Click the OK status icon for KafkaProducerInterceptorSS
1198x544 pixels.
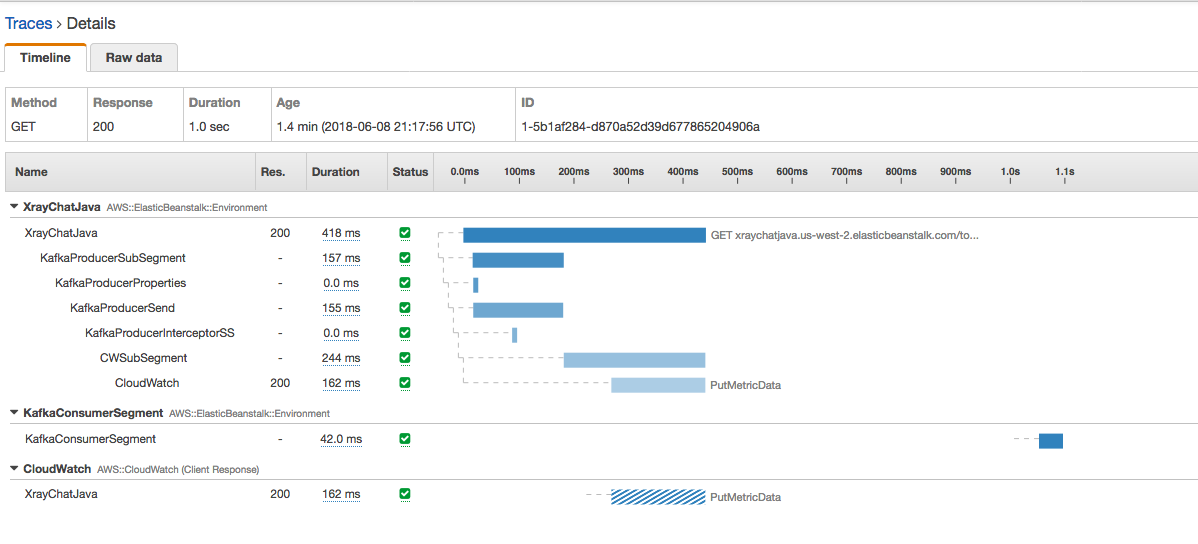[x=405, y=333]
